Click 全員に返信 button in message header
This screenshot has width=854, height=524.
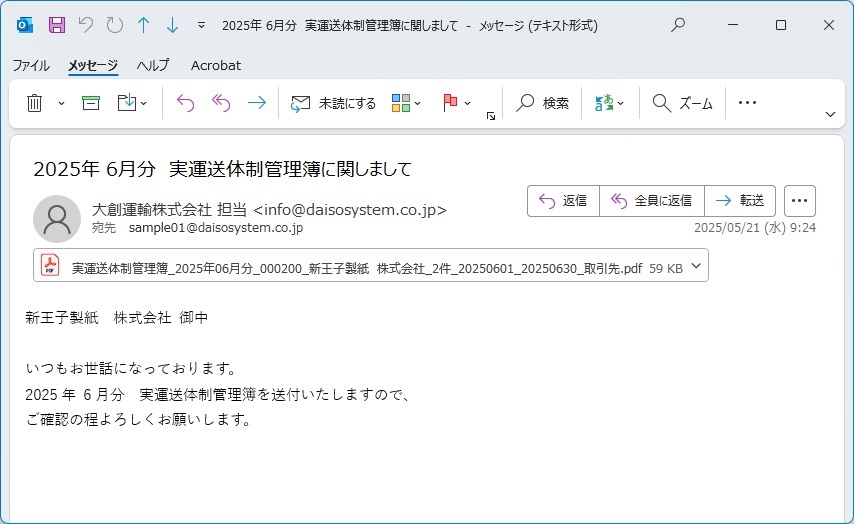click(x=652, y=201)
